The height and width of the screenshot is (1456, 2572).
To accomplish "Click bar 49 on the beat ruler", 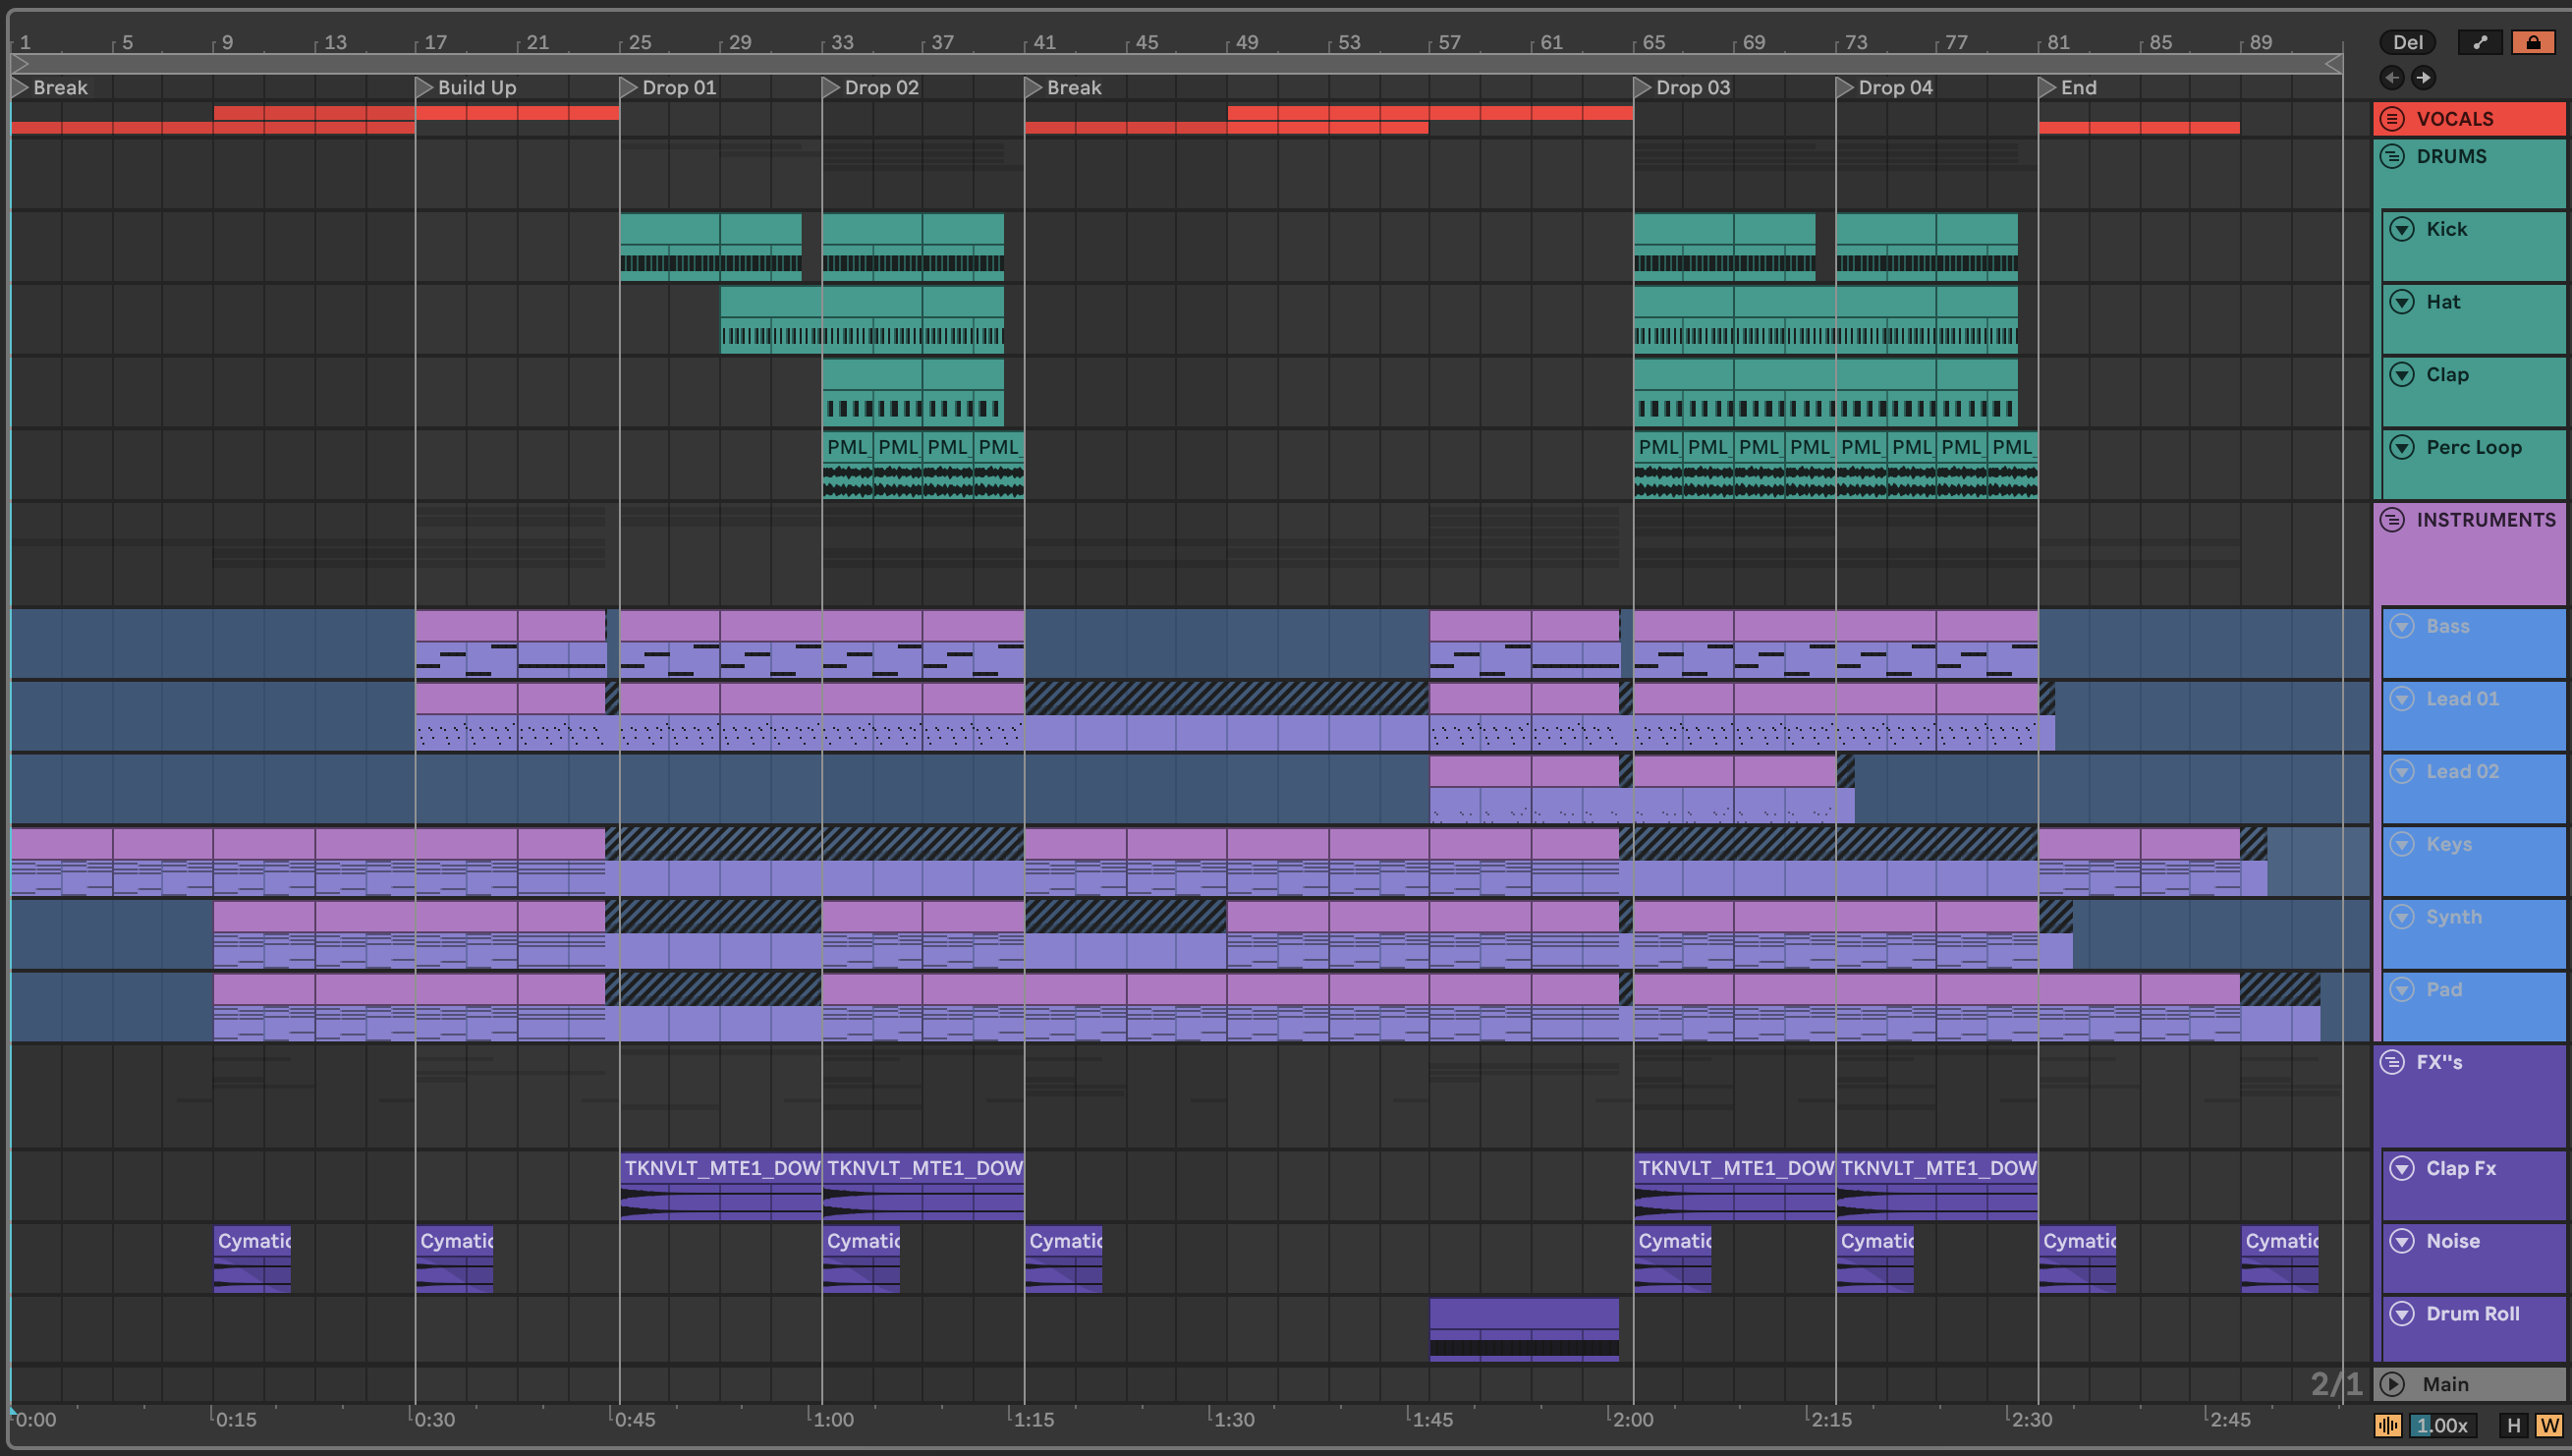I will (1246, 42).
